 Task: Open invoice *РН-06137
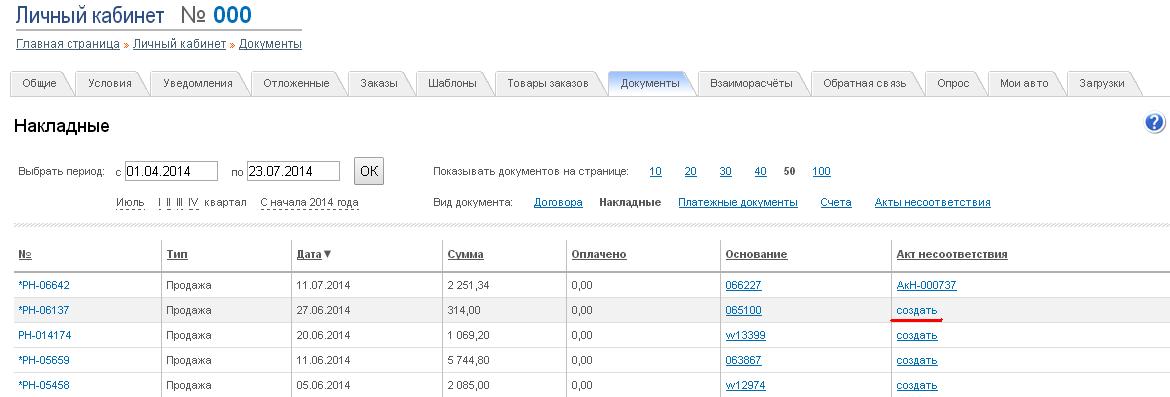pyautogui.click(x=43, y=310)
